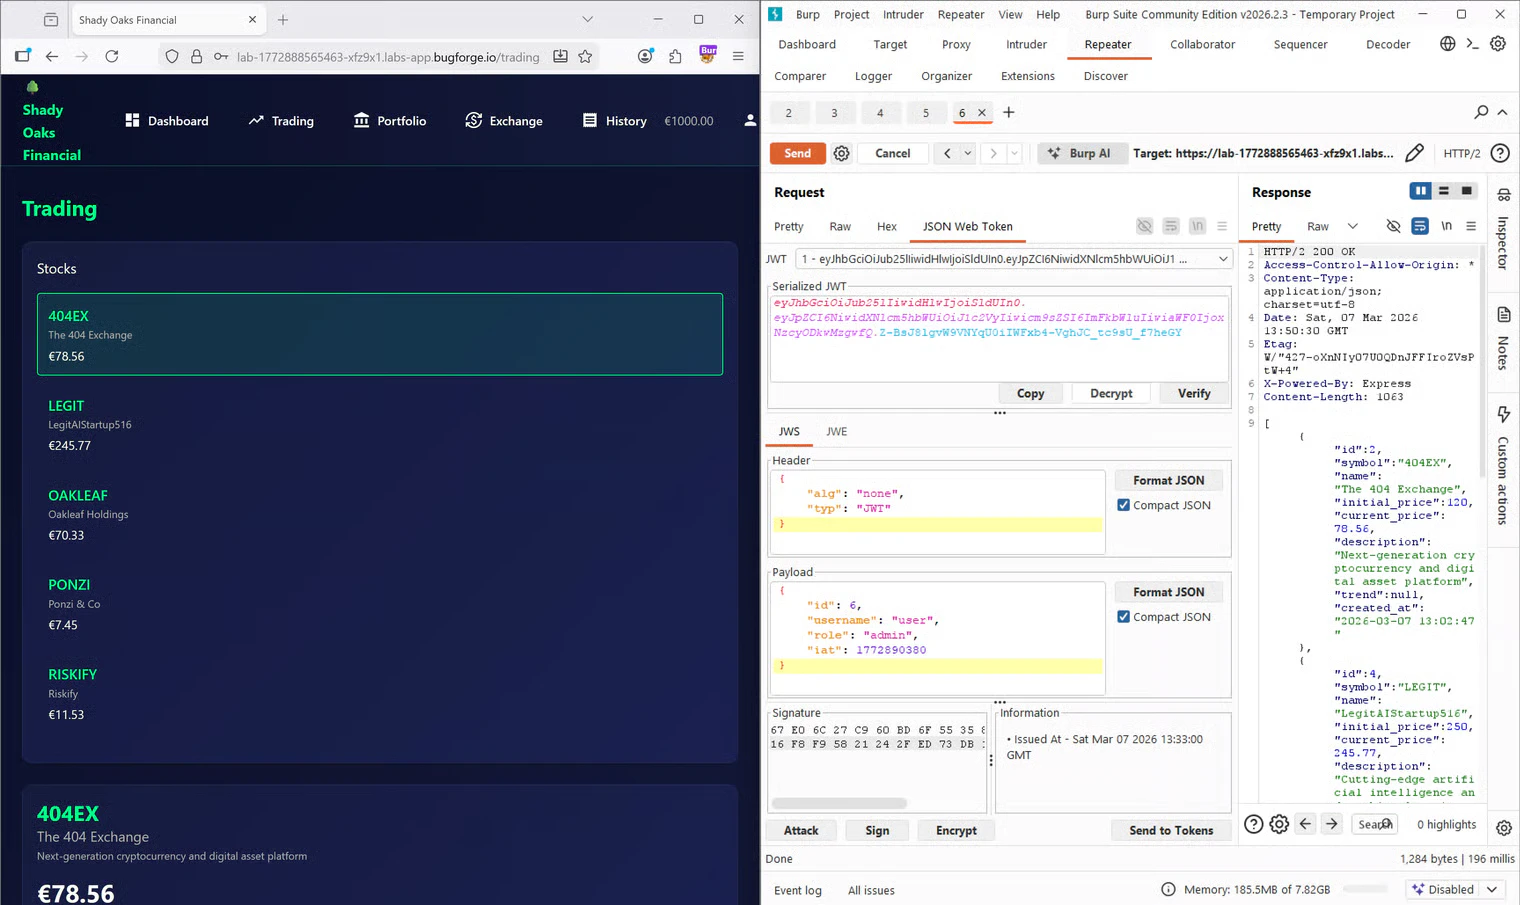Click Repeater send-options gear next to Send
The height and width of the screenshot is (905, 1520).
(842, 153)
